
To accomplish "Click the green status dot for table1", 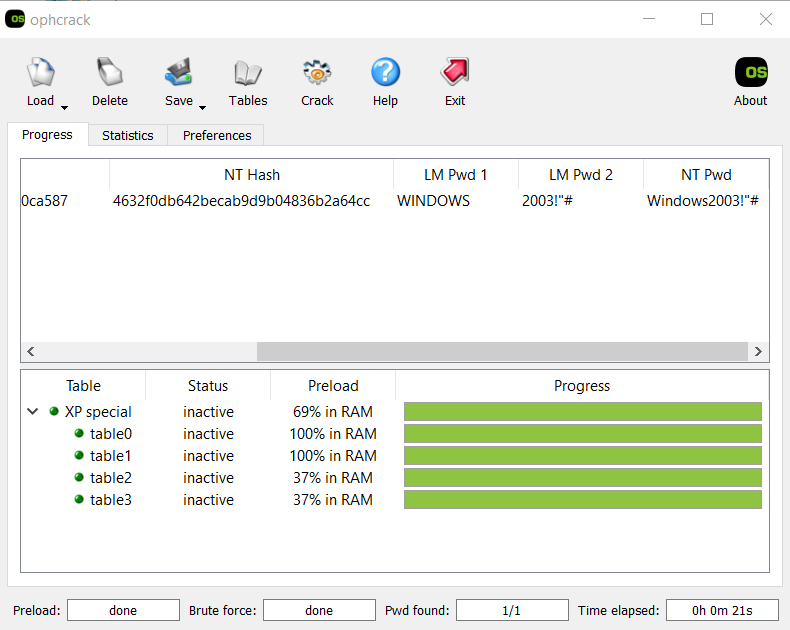I will click(79, 455).
